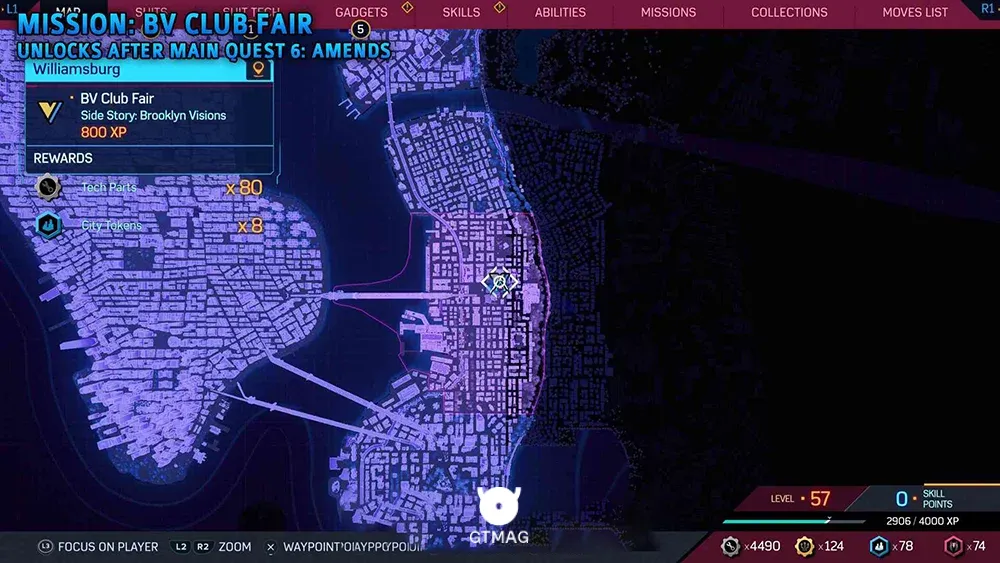Click the Rewards section heading
Screen dimensions: 1000x563
point(62,158)
